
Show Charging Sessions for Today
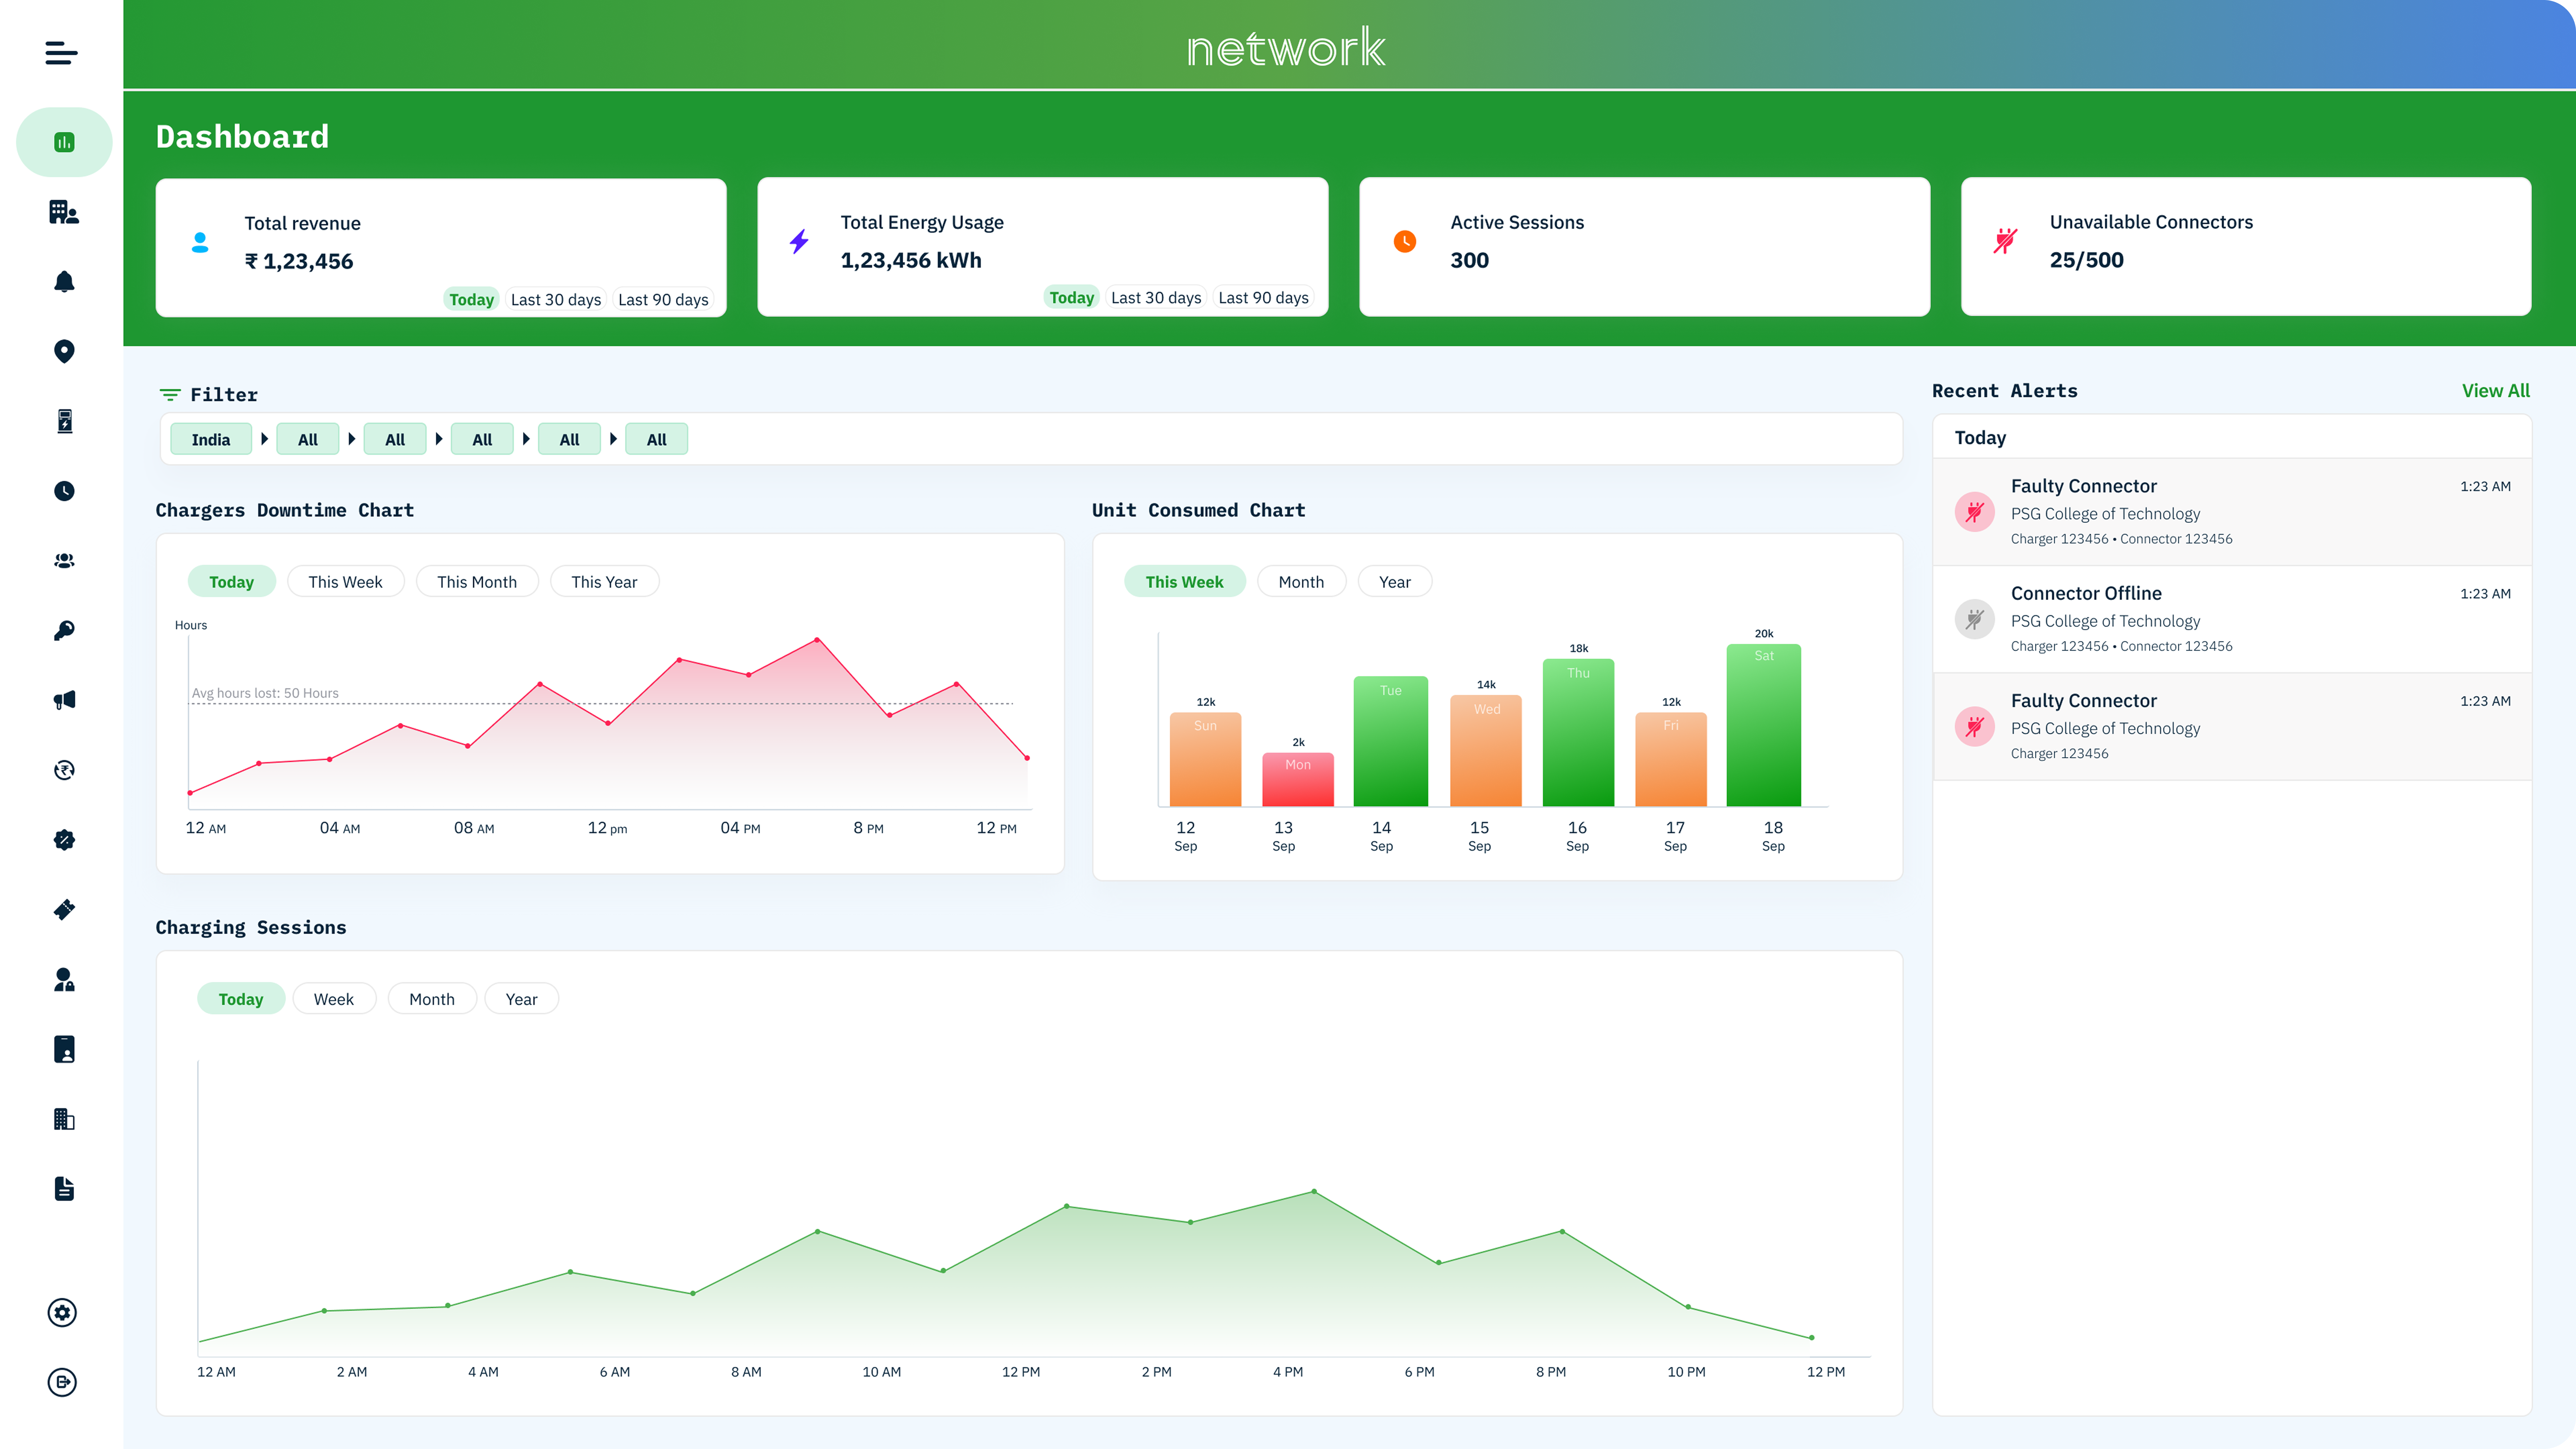pos(241,998)
